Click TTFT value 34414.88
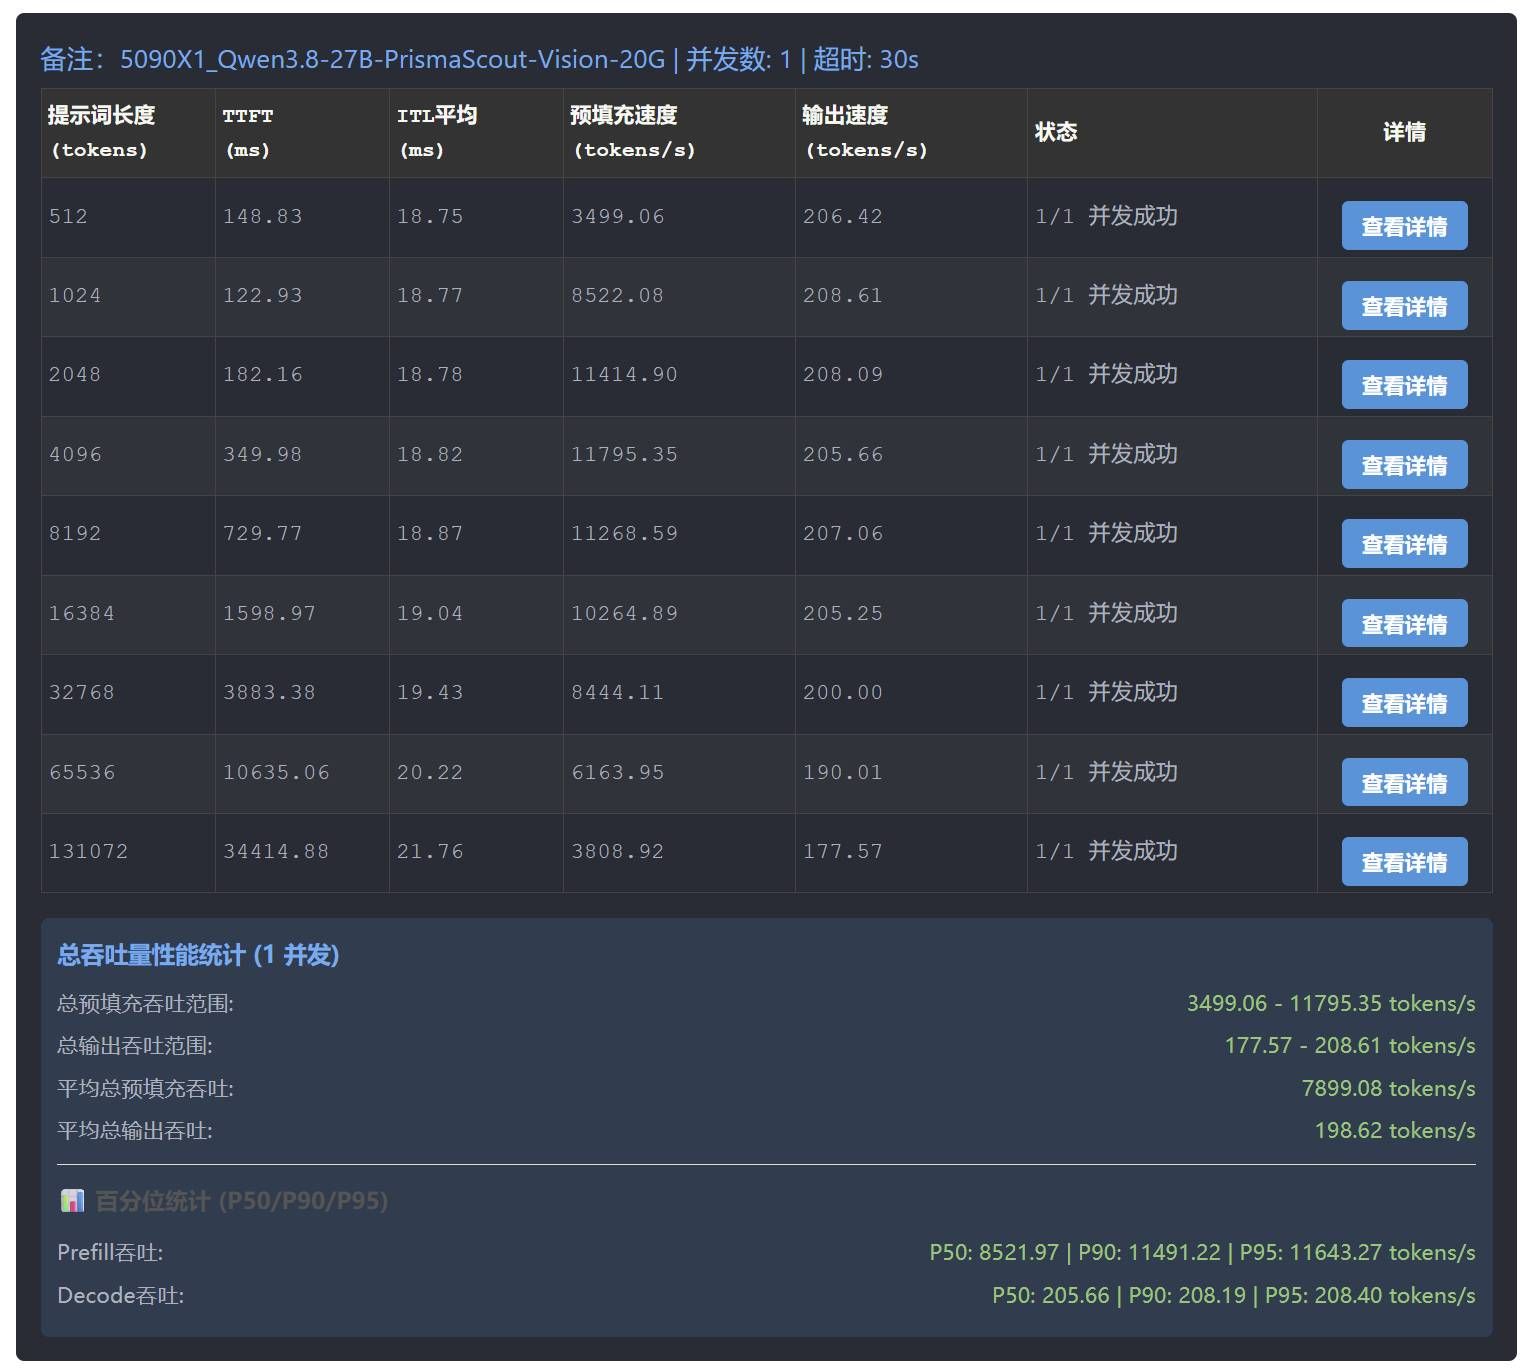The image size is (1524, 1372). coord(276,851)
